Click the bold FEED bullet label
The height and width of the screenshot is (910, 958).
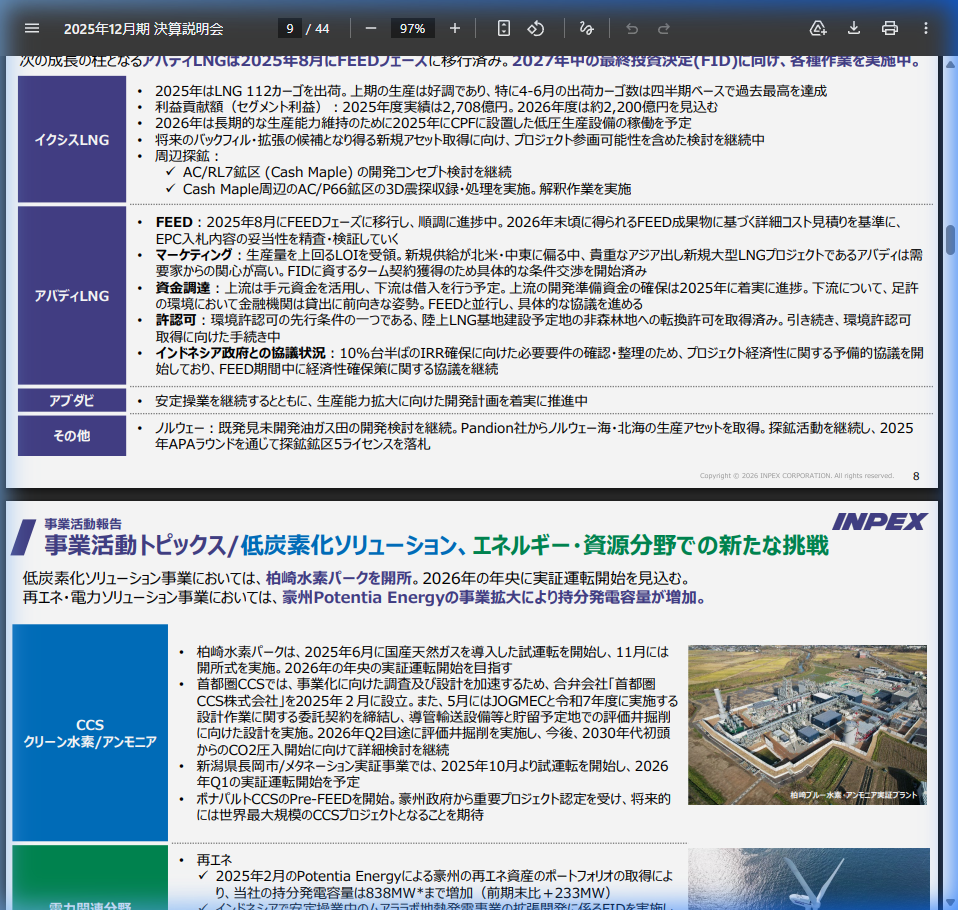(174, 222)
